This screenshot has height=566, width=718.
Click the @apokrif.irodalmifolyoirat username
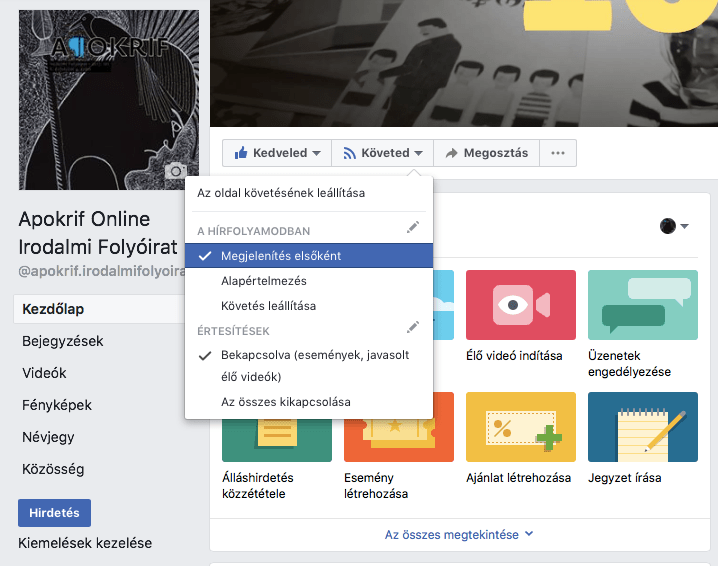(x=102, y=271)
